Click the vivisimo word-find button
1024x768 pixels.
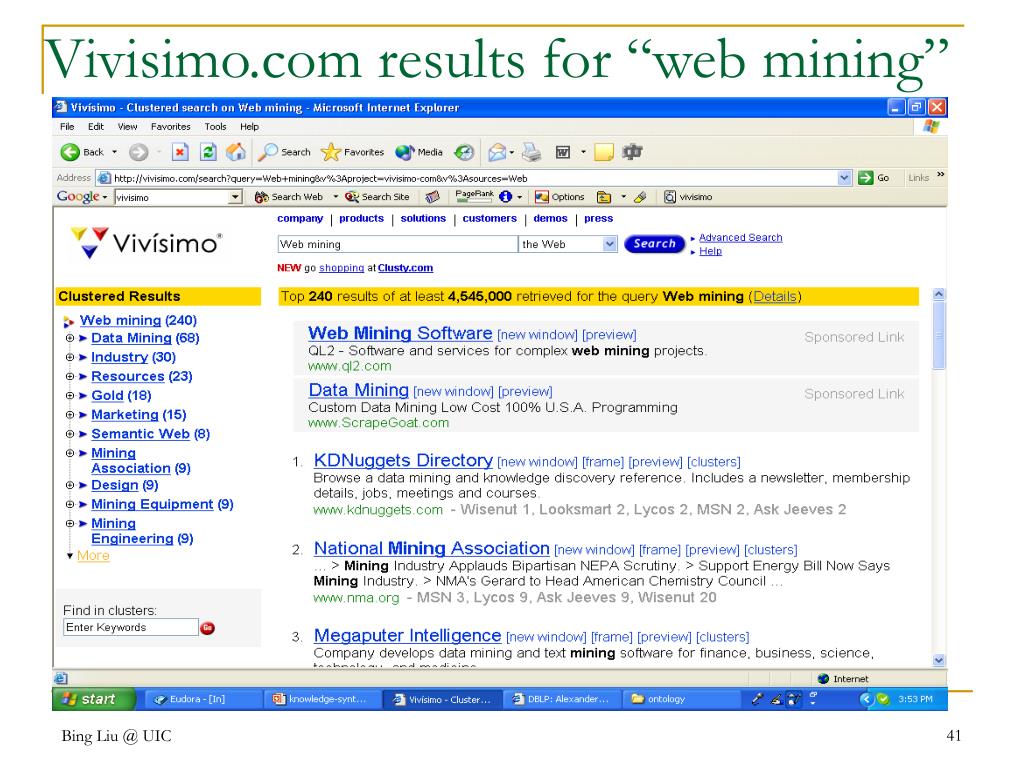coord(688,197)
